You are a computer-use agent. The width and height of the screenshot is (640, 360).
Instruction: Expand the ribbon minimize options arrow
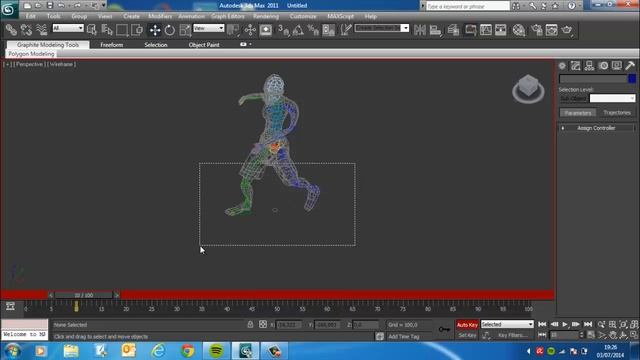(250, 44)
